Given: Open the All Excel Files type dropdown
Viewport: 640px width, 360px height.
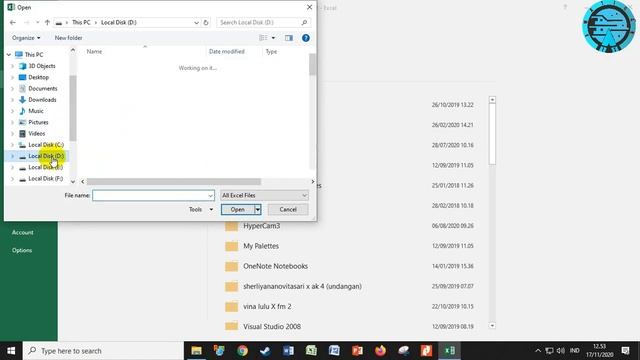Looking at the screenshot, I should click(264, 196).
